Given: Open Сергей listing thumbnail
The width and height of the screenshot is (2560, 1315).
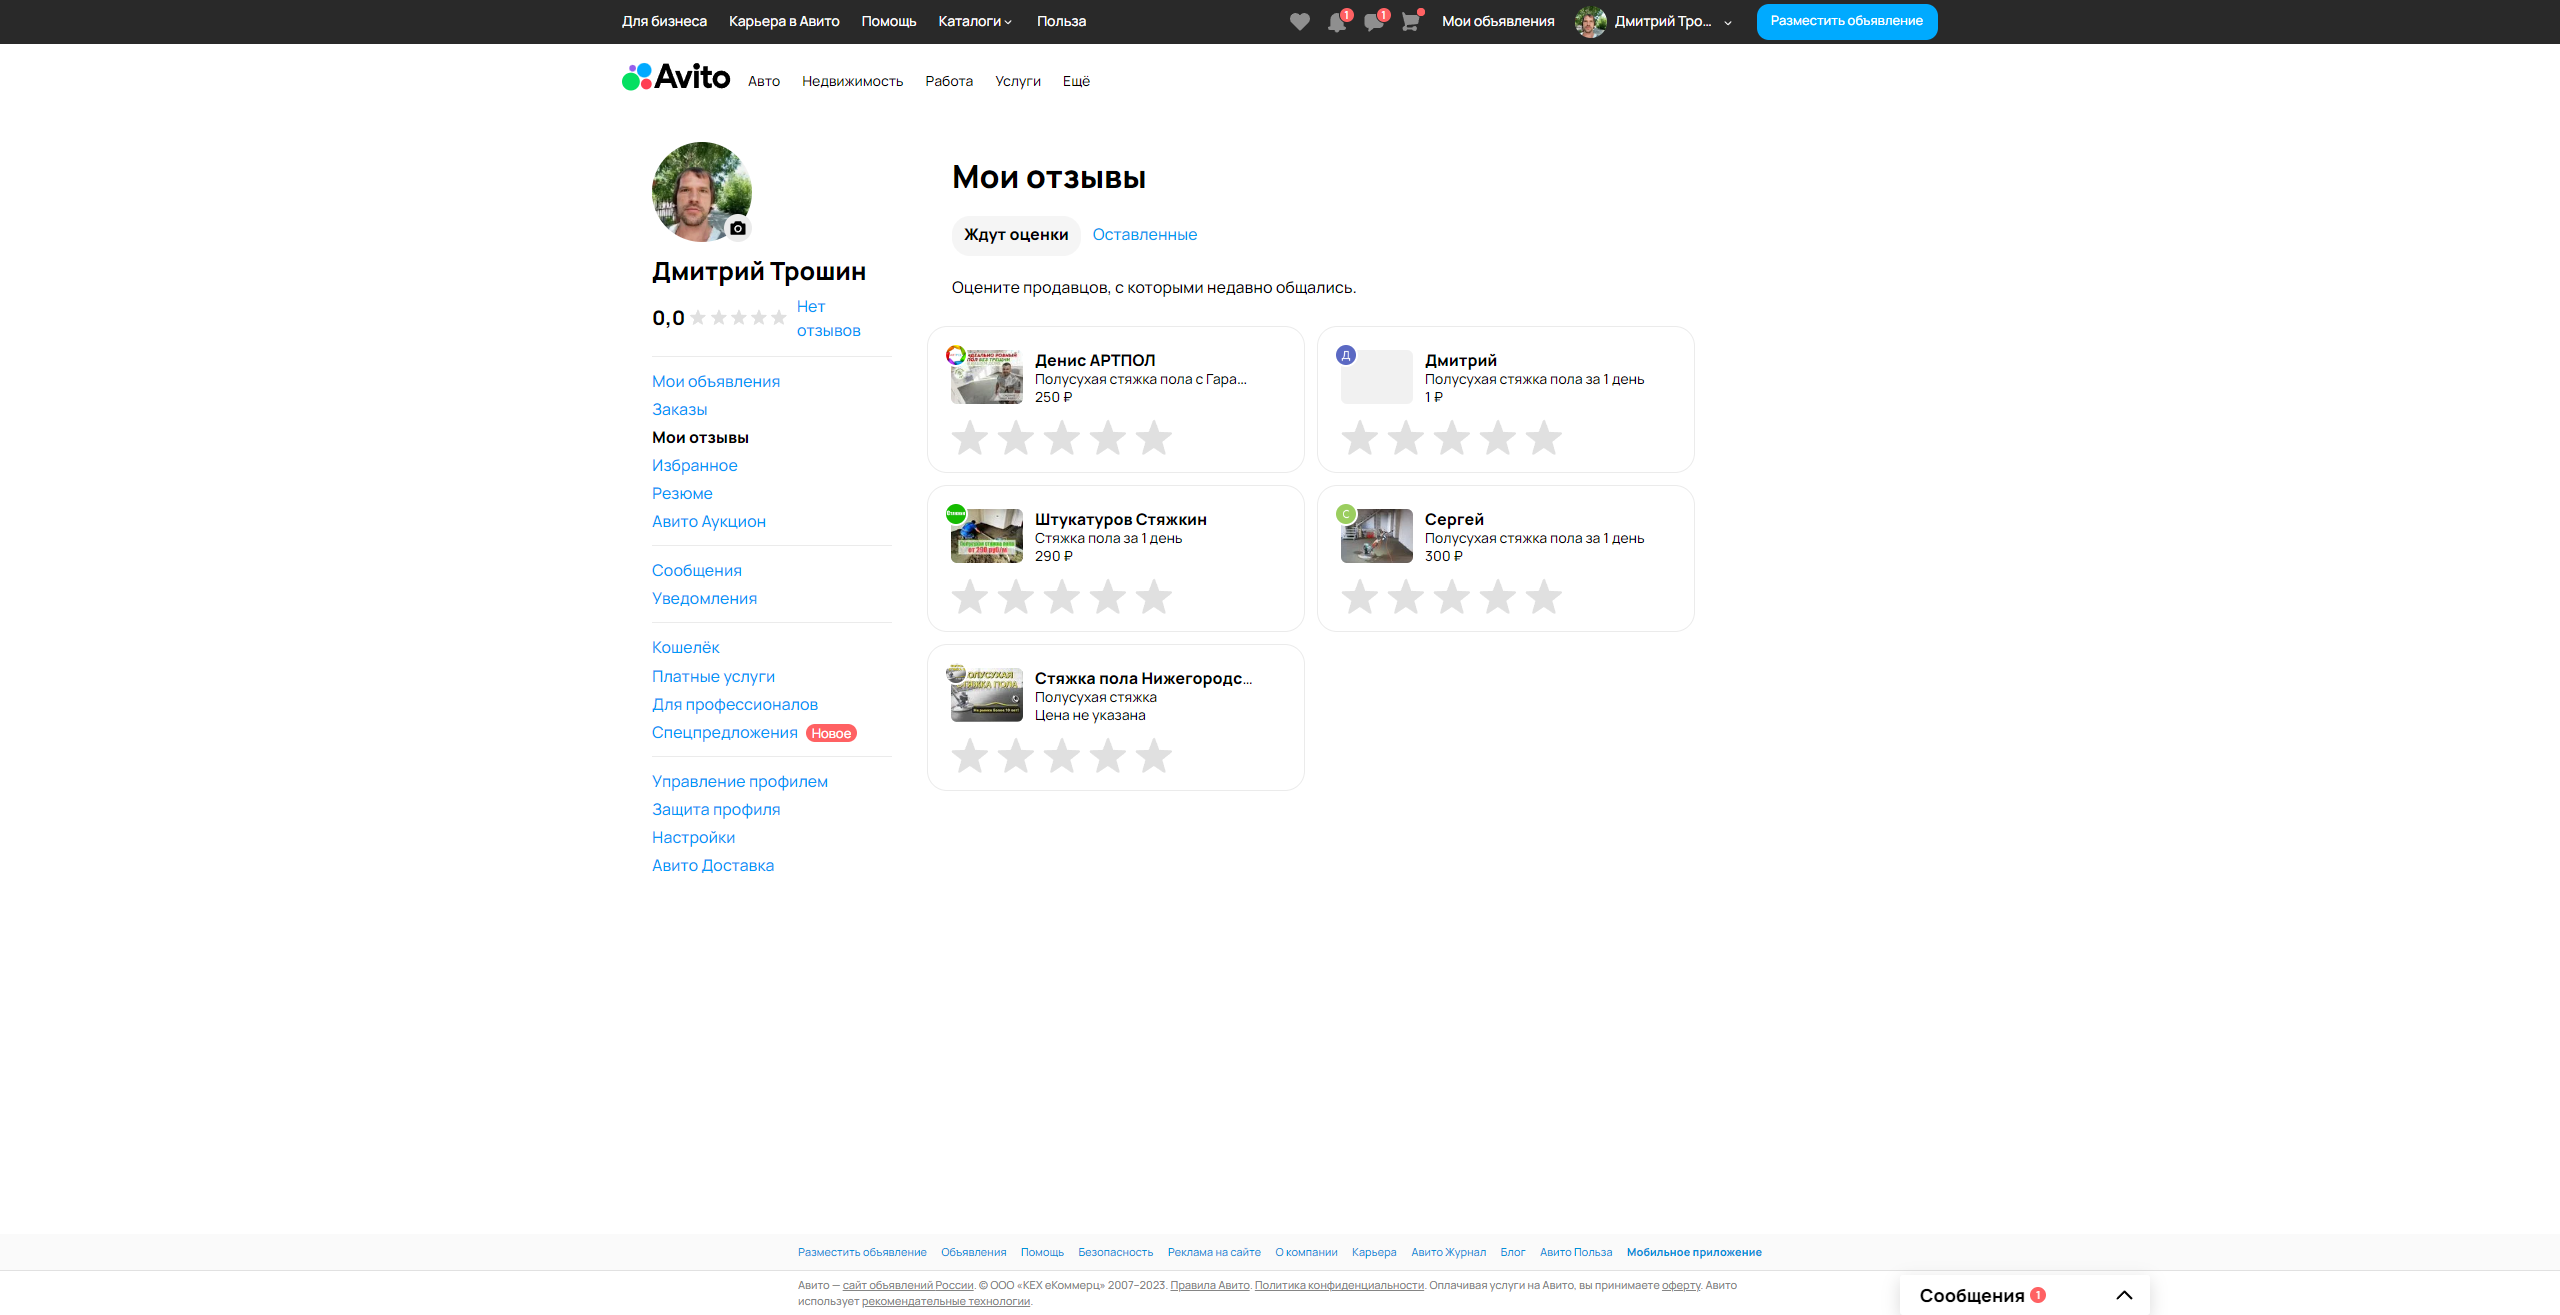Looking at the screenshot, I should (1377, 536).
